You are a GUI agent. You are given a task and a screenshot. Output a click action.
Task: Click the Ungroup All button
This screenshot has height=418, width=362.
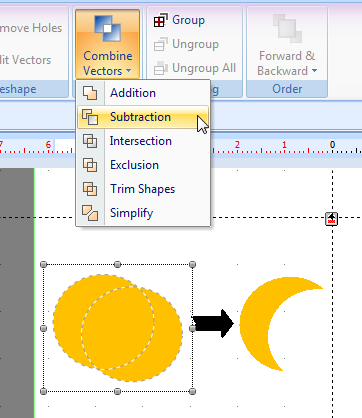tap(195, 68)
